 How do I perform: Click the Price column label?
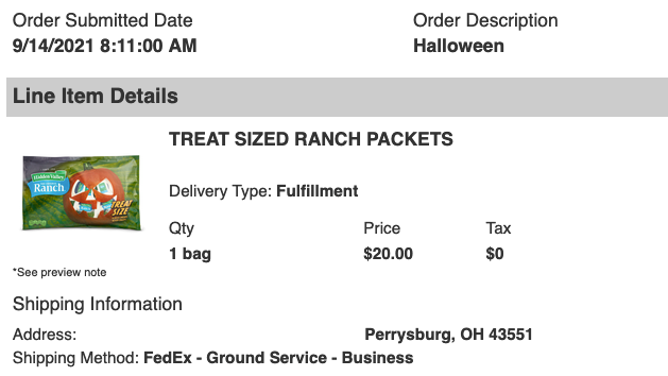(x=382, y=228)
